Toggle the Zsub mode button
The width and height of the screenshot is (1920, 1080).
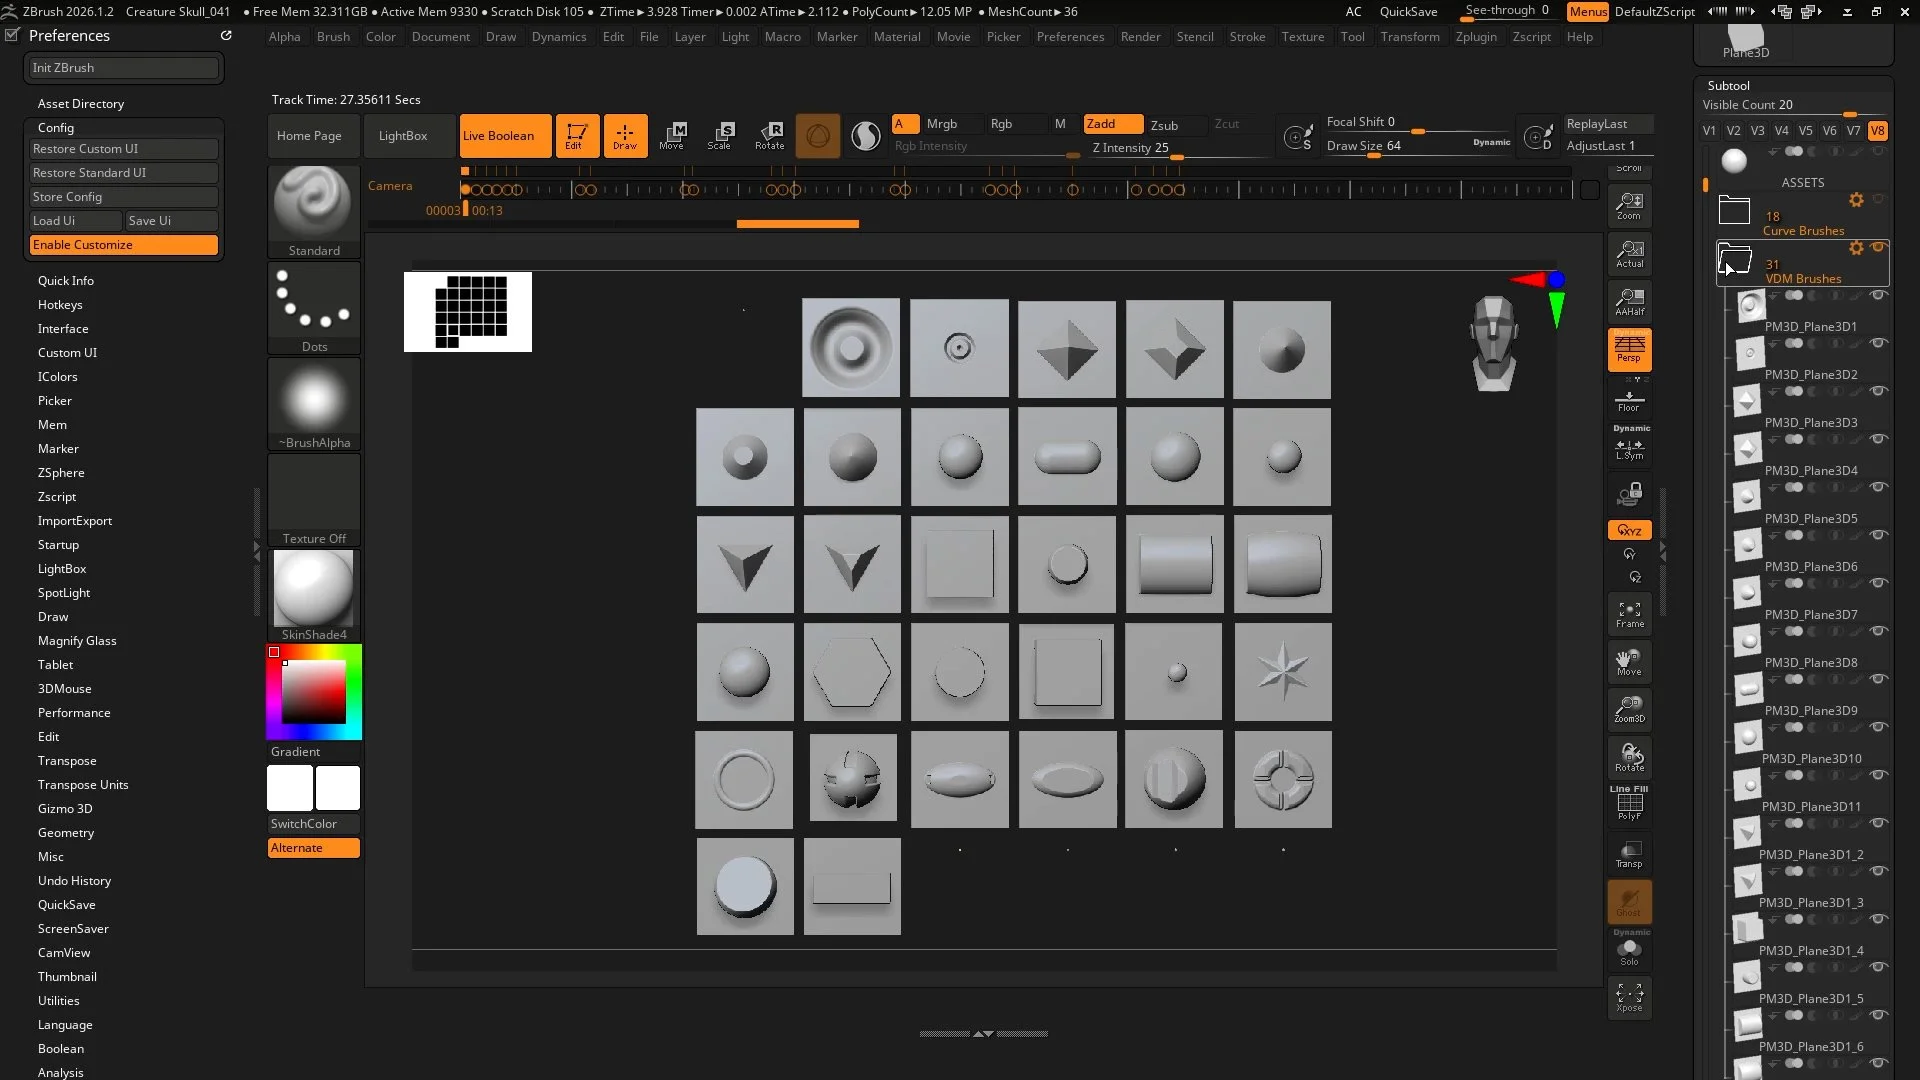pos(1164,125)
